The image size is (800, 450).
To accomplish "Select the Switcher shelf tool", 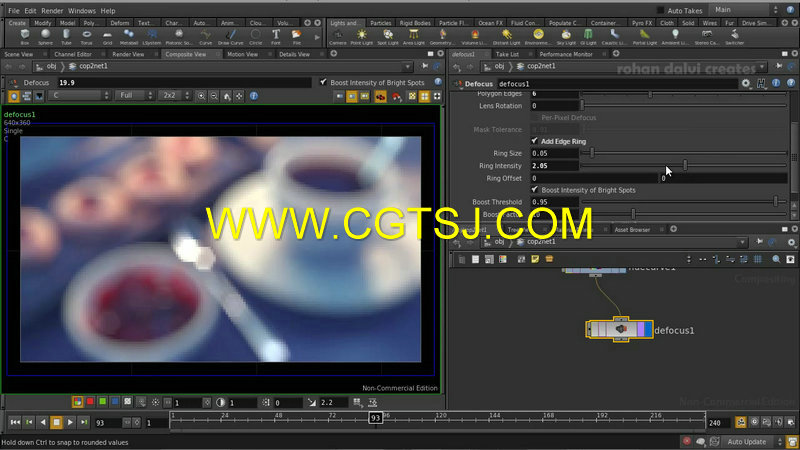I will coord(735,37).
